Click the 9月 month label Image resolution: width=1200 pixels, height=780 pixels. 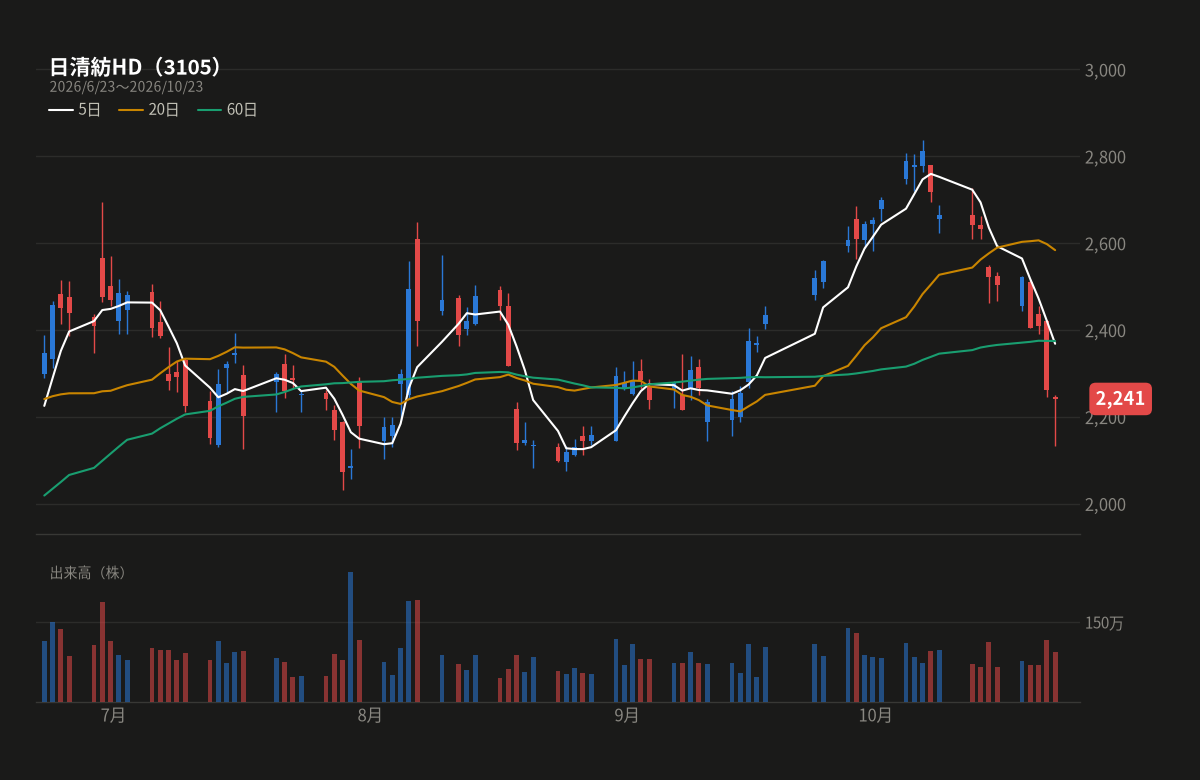[627, 715]
